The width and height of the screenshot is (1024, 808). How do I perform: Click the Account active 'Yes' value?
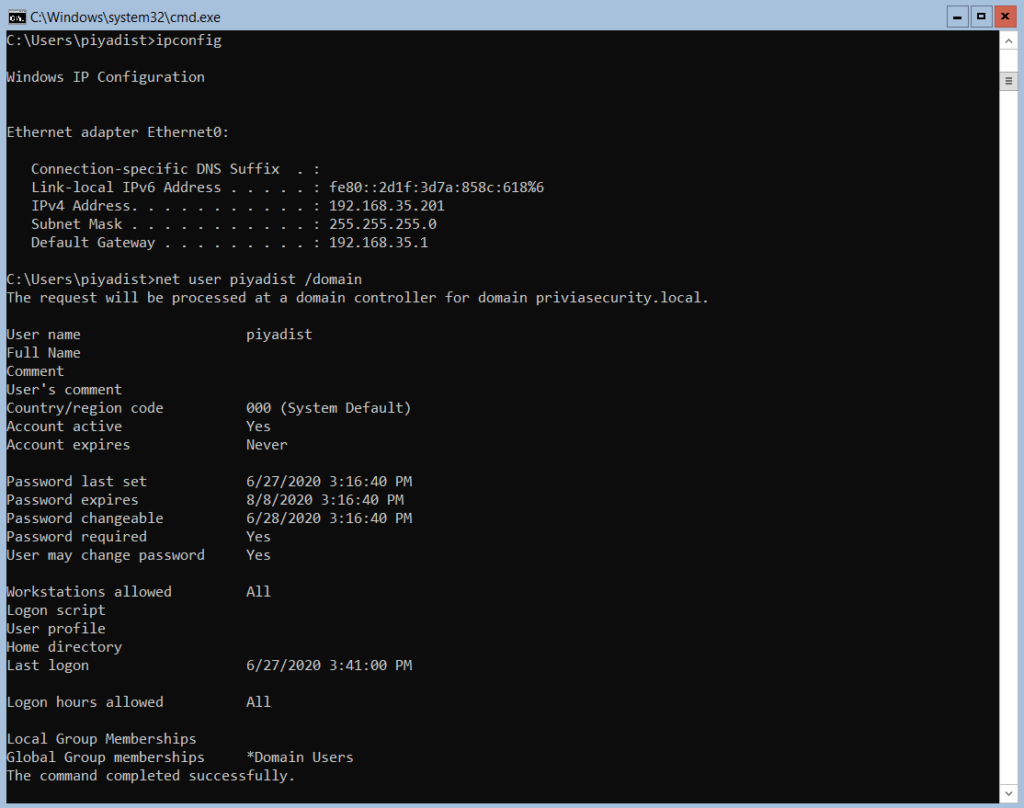(x=258, y=427)
